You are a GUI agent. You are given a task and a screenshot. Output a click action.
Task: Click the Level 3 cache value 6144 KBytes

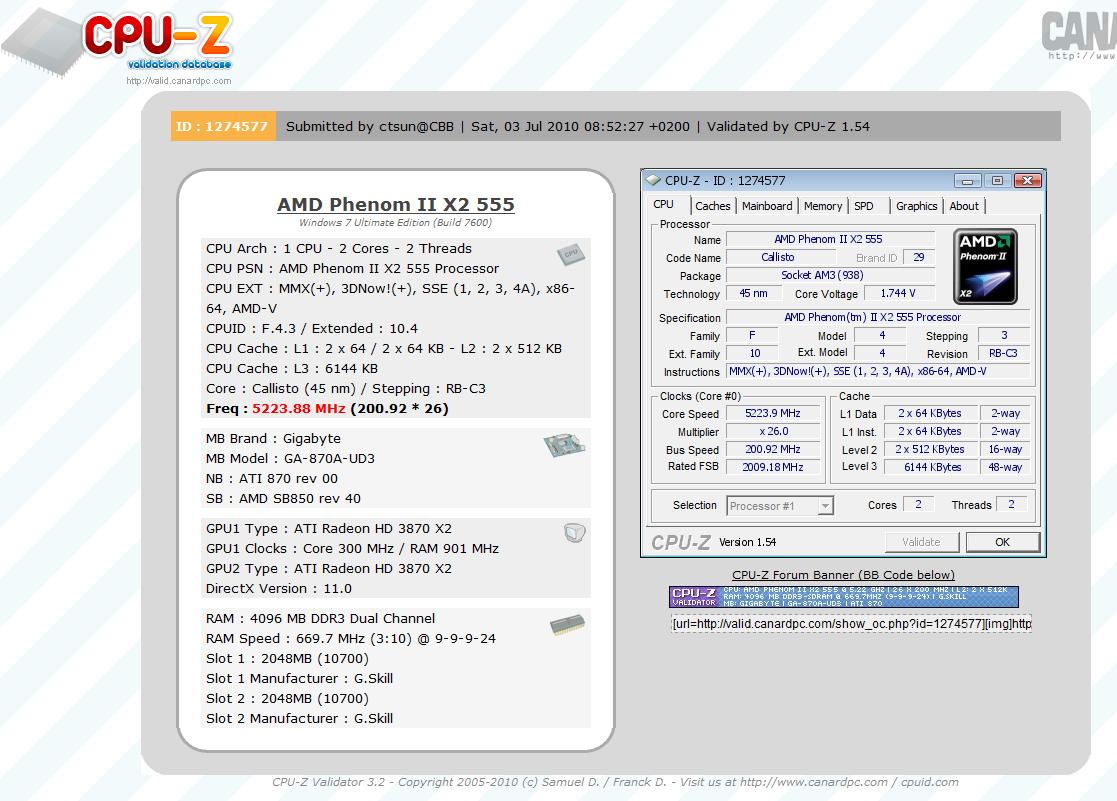coord(932,467)
